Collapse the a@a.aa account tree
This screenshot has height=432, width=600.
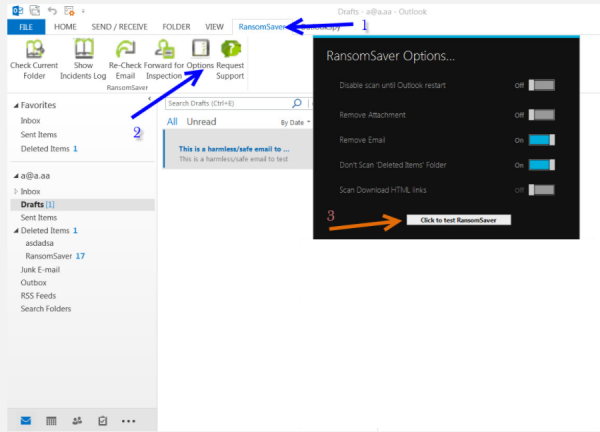(16, 176)
